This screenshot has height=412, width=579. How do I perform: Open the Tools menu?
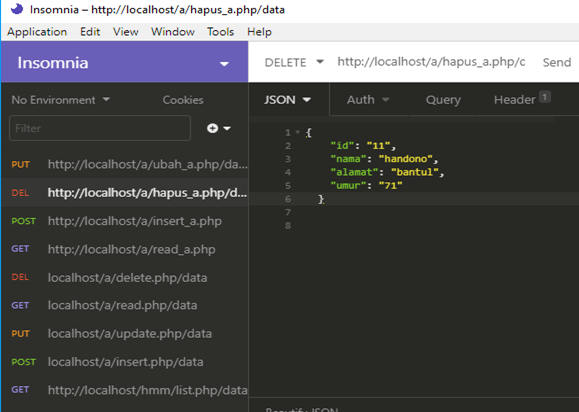point(220,32)
